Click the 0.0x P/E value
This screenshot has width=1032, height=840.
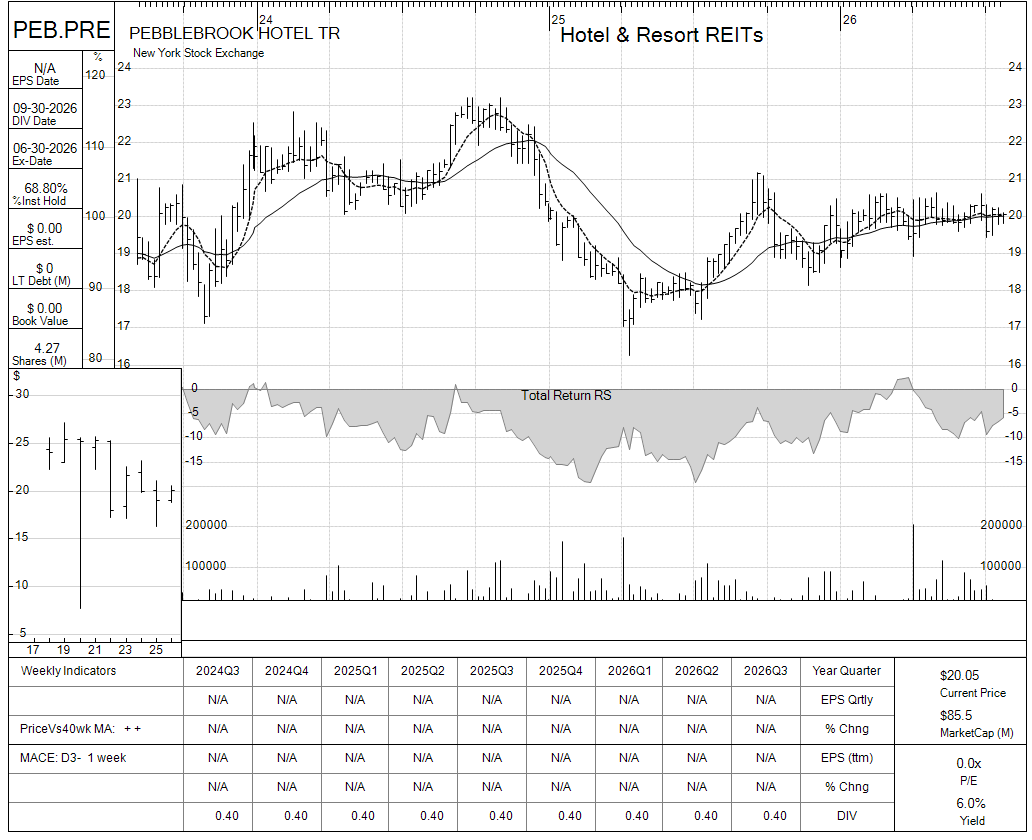(x=969, y=764)
